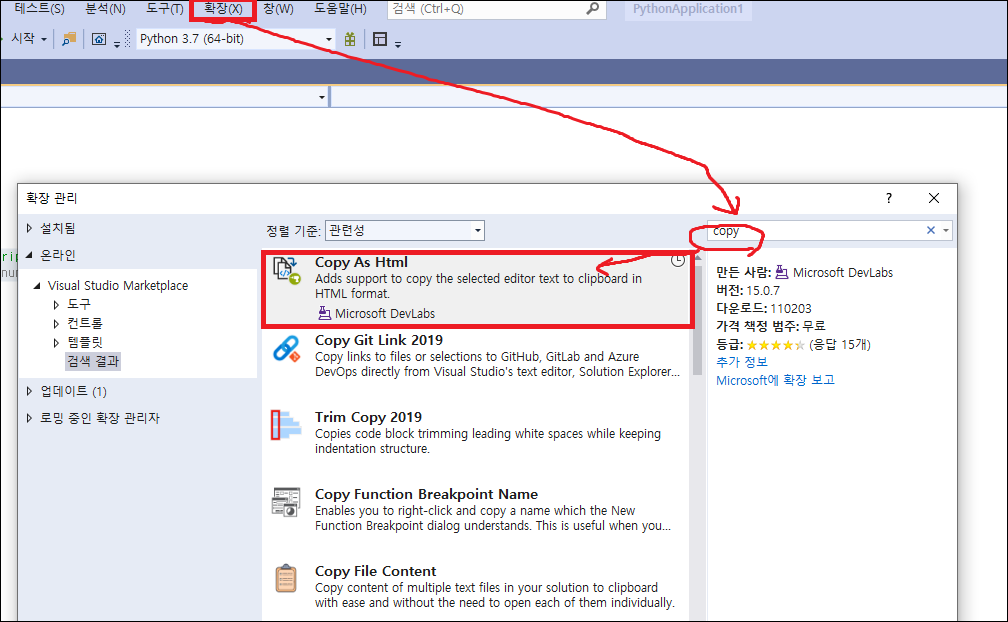
Task: Clear the copy search with X
Action: (930, 230)
